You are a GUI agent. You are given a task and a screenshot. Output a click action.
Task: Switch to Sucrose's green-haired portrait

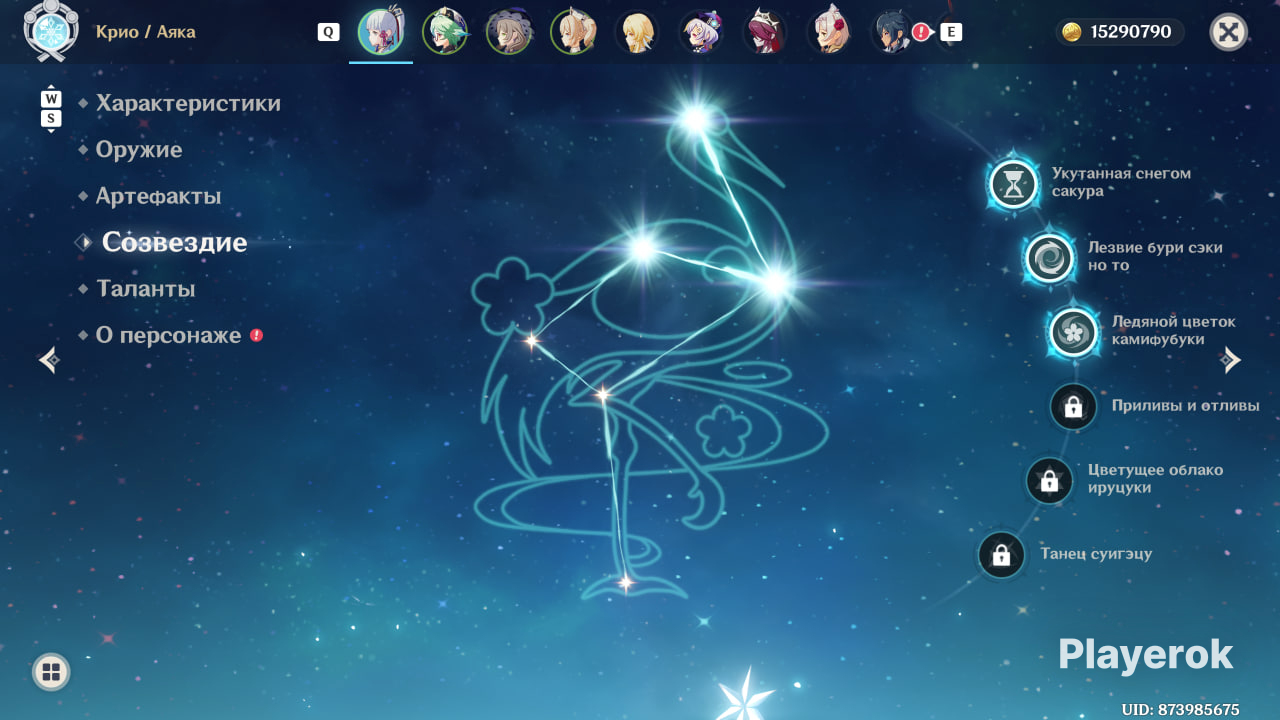point(445,32)
